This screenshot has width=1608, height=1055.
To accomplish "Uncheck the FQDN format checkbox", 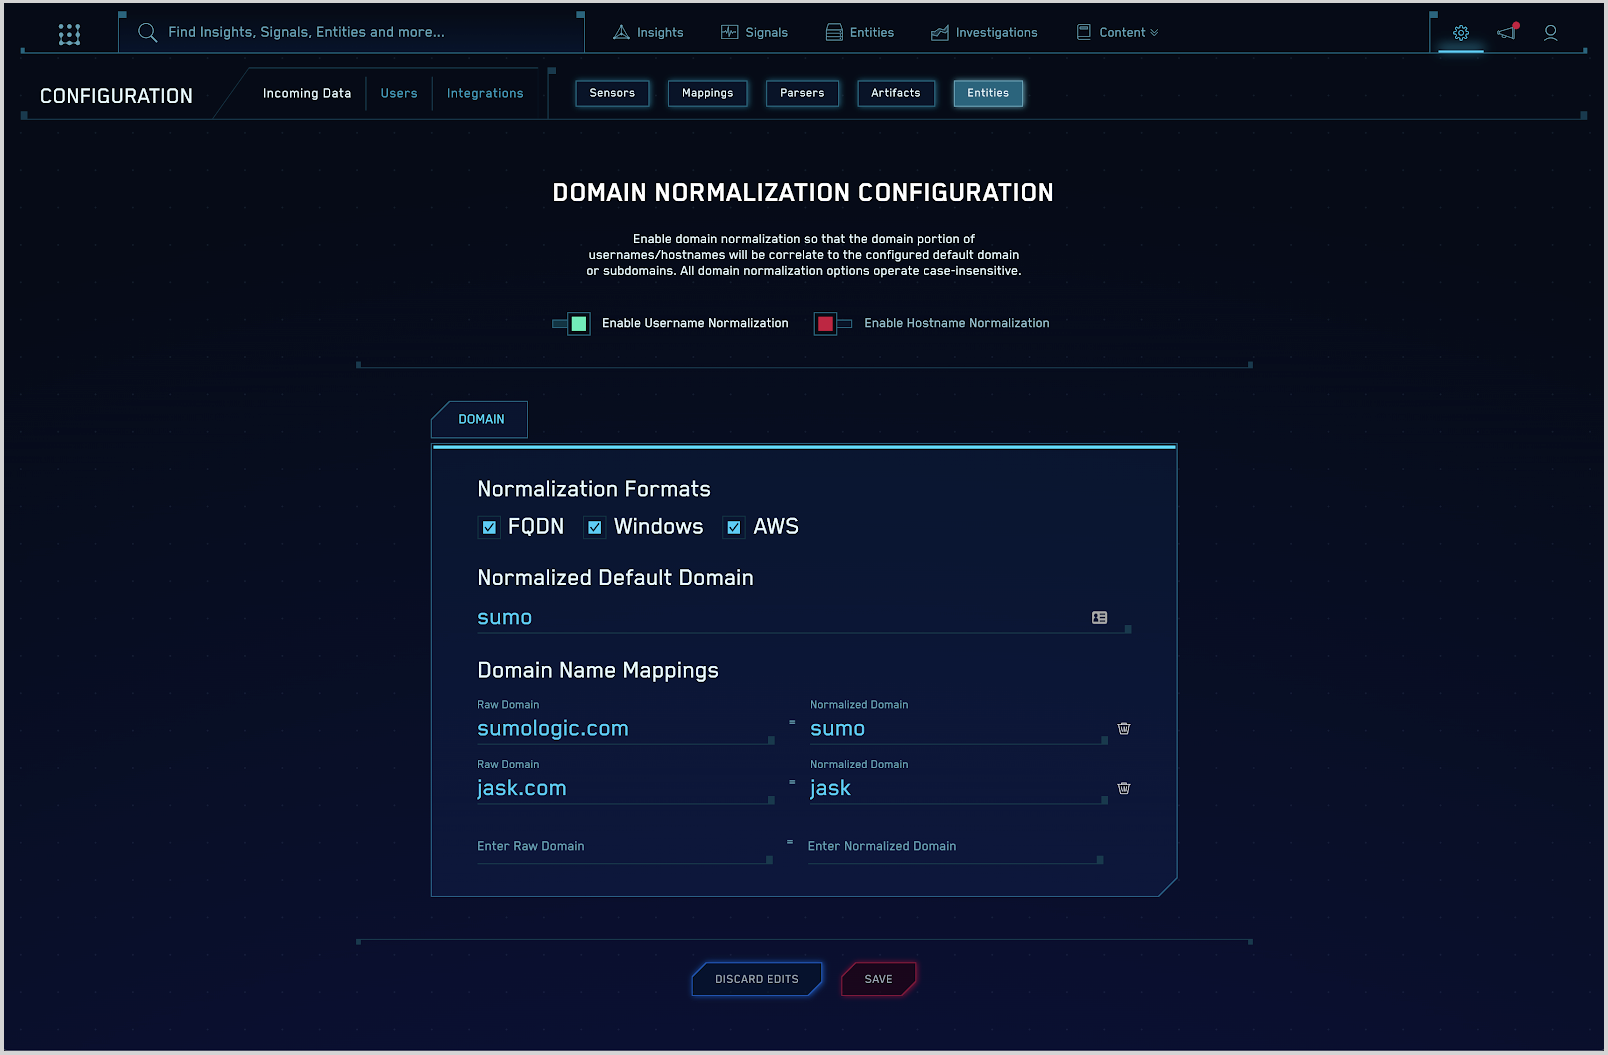I will click(x=489, y=527).
